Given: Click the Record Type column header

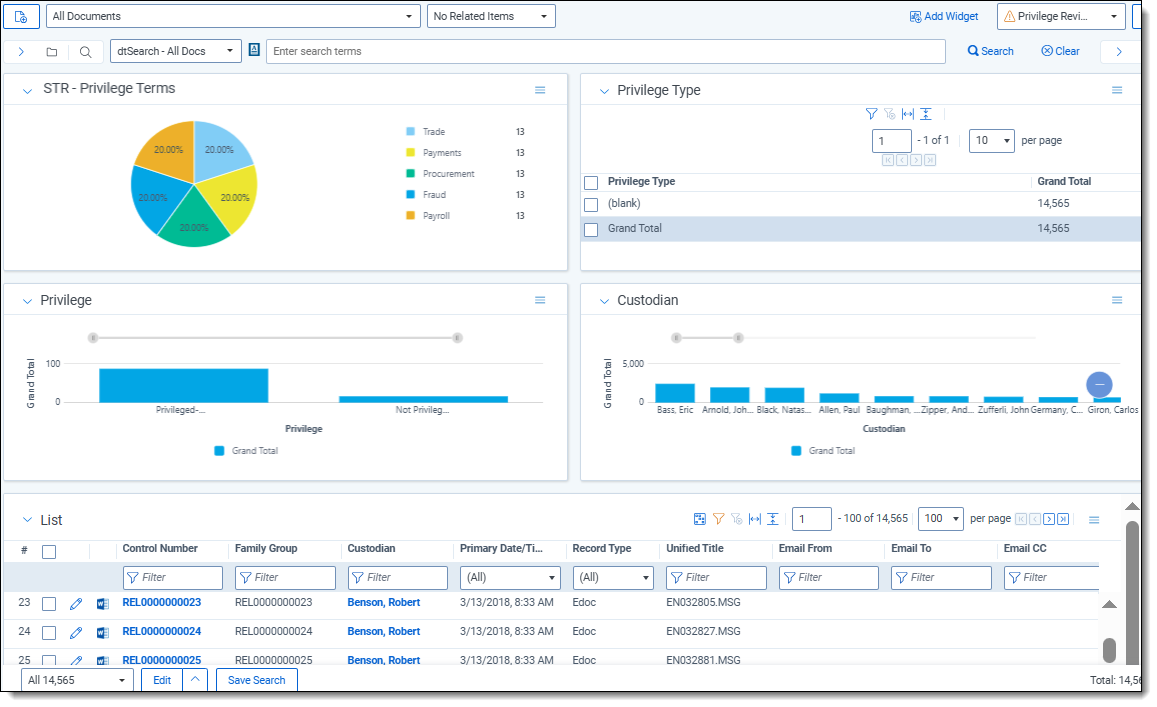Looking at the screenshot, I should [x=601, y=549].
